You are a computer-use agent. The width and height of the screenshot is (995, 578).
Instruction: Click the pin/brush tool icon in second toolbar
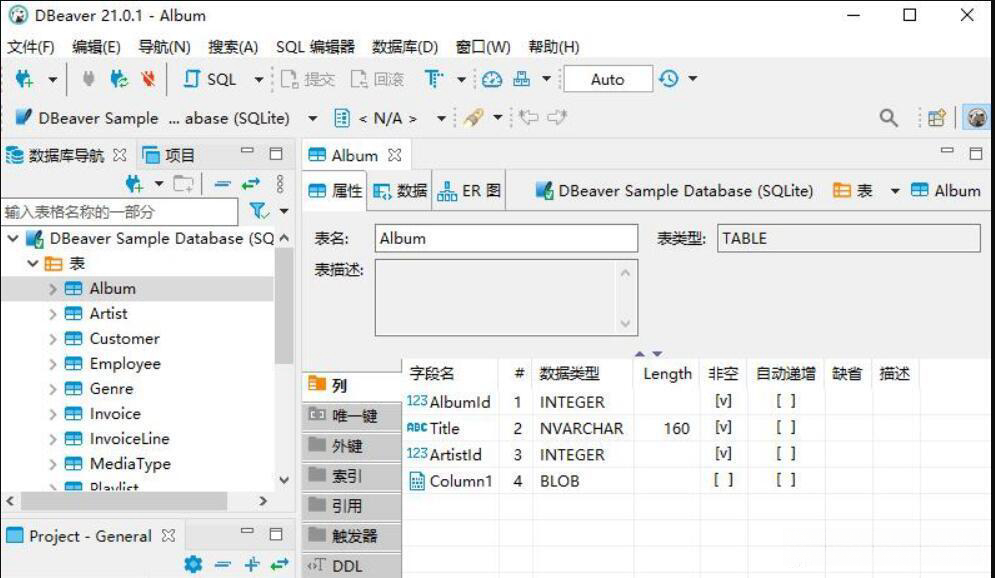click(473, 117)
